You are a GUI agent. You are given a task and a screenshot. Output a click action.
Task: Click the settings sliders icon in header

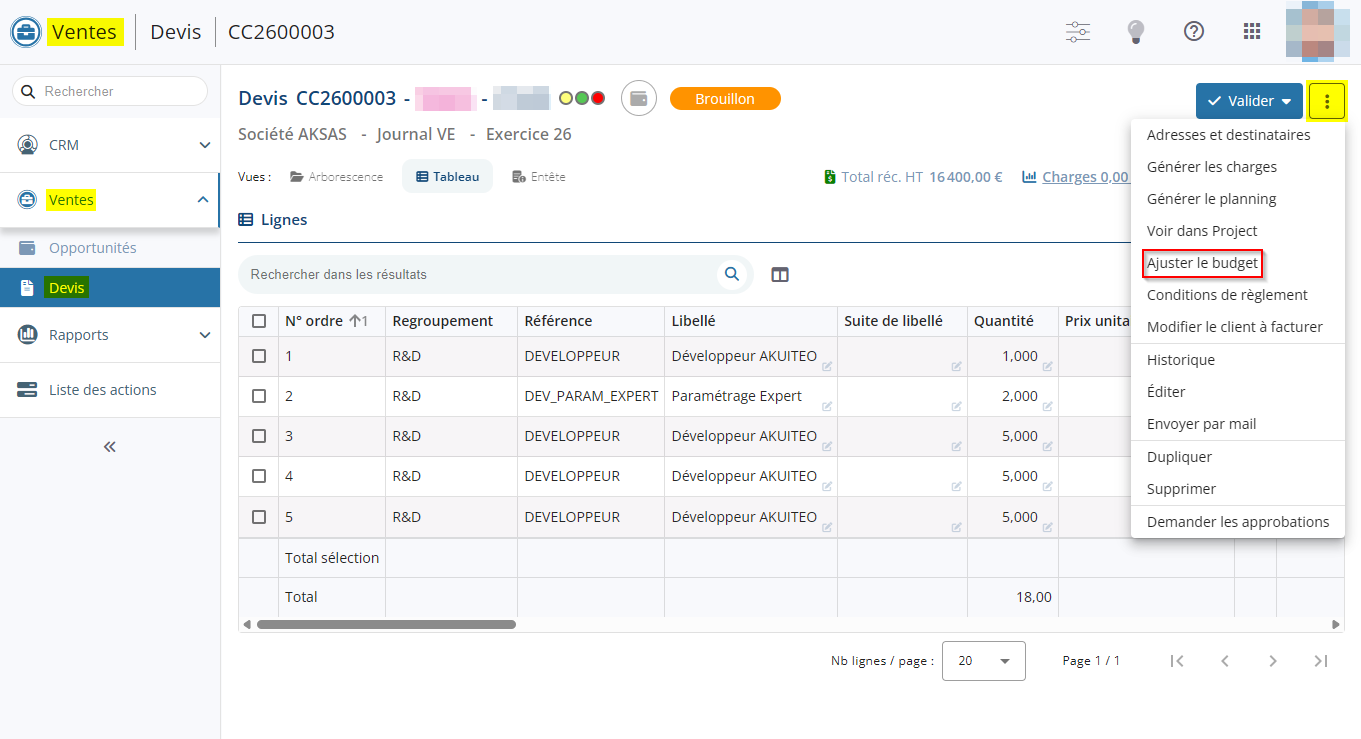click(x=1077, y=32)
